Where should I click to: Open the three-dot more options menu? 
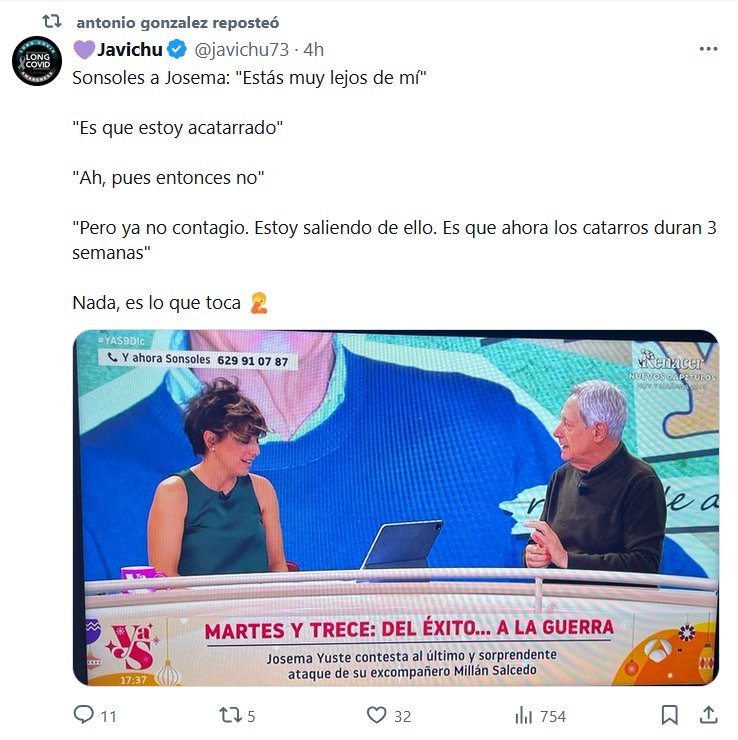tap(708, 49)
